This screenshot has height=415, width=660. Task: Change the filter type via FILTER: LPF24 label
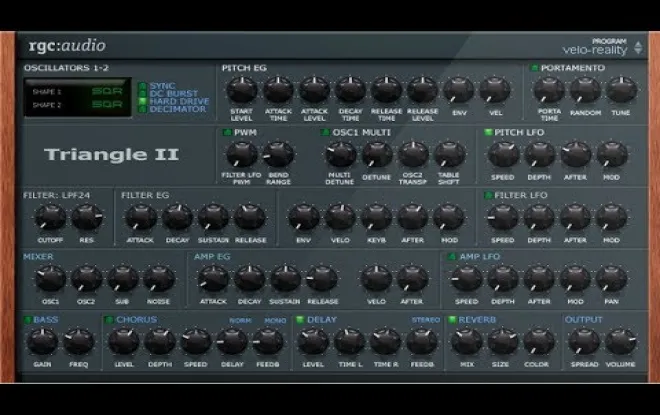point(57,195)
